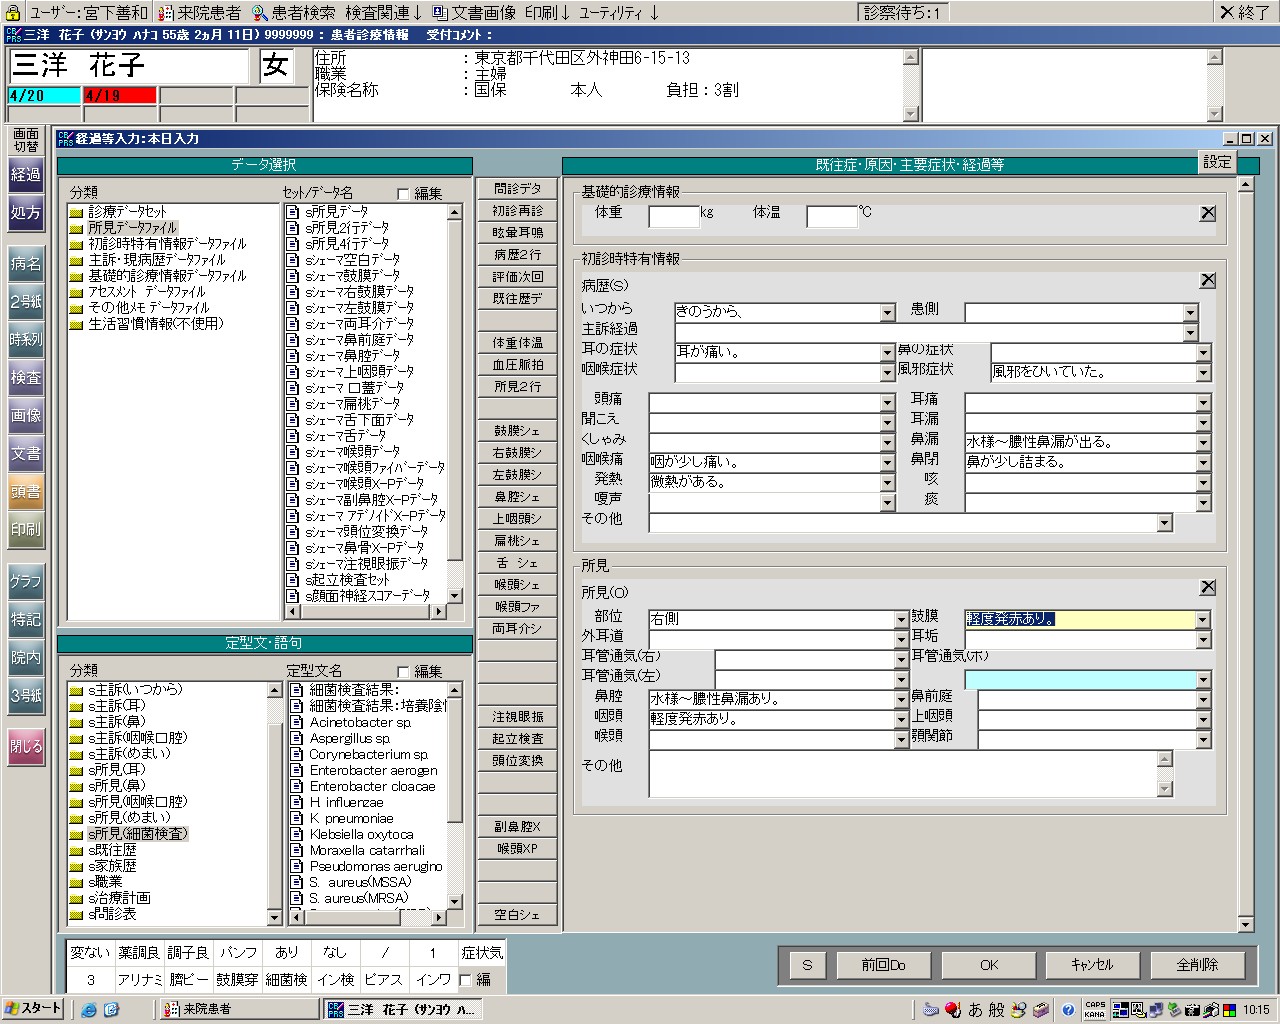Open the ユーティリティ menu
The height and width of the screenshot is (1024, 1280).
[x=619, y=12]
